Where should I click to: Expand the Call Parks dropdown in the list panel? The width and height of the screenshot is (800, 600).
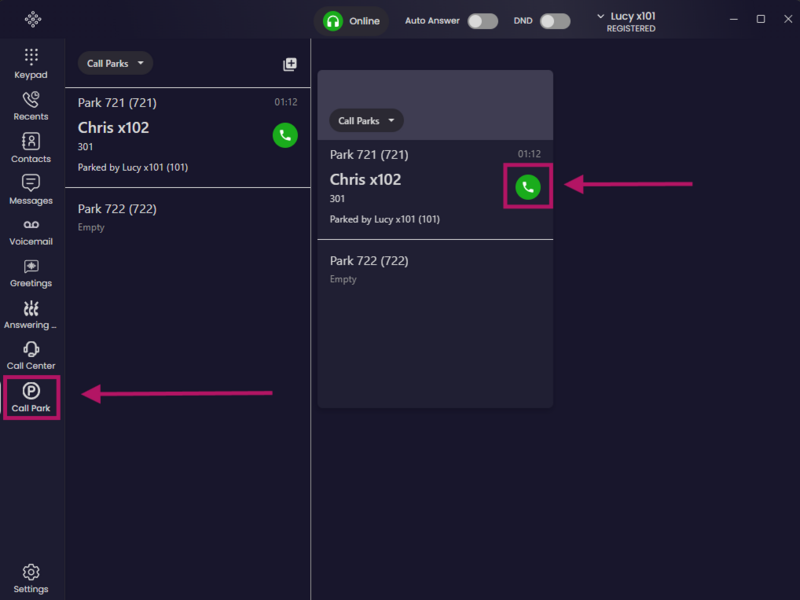115,63
